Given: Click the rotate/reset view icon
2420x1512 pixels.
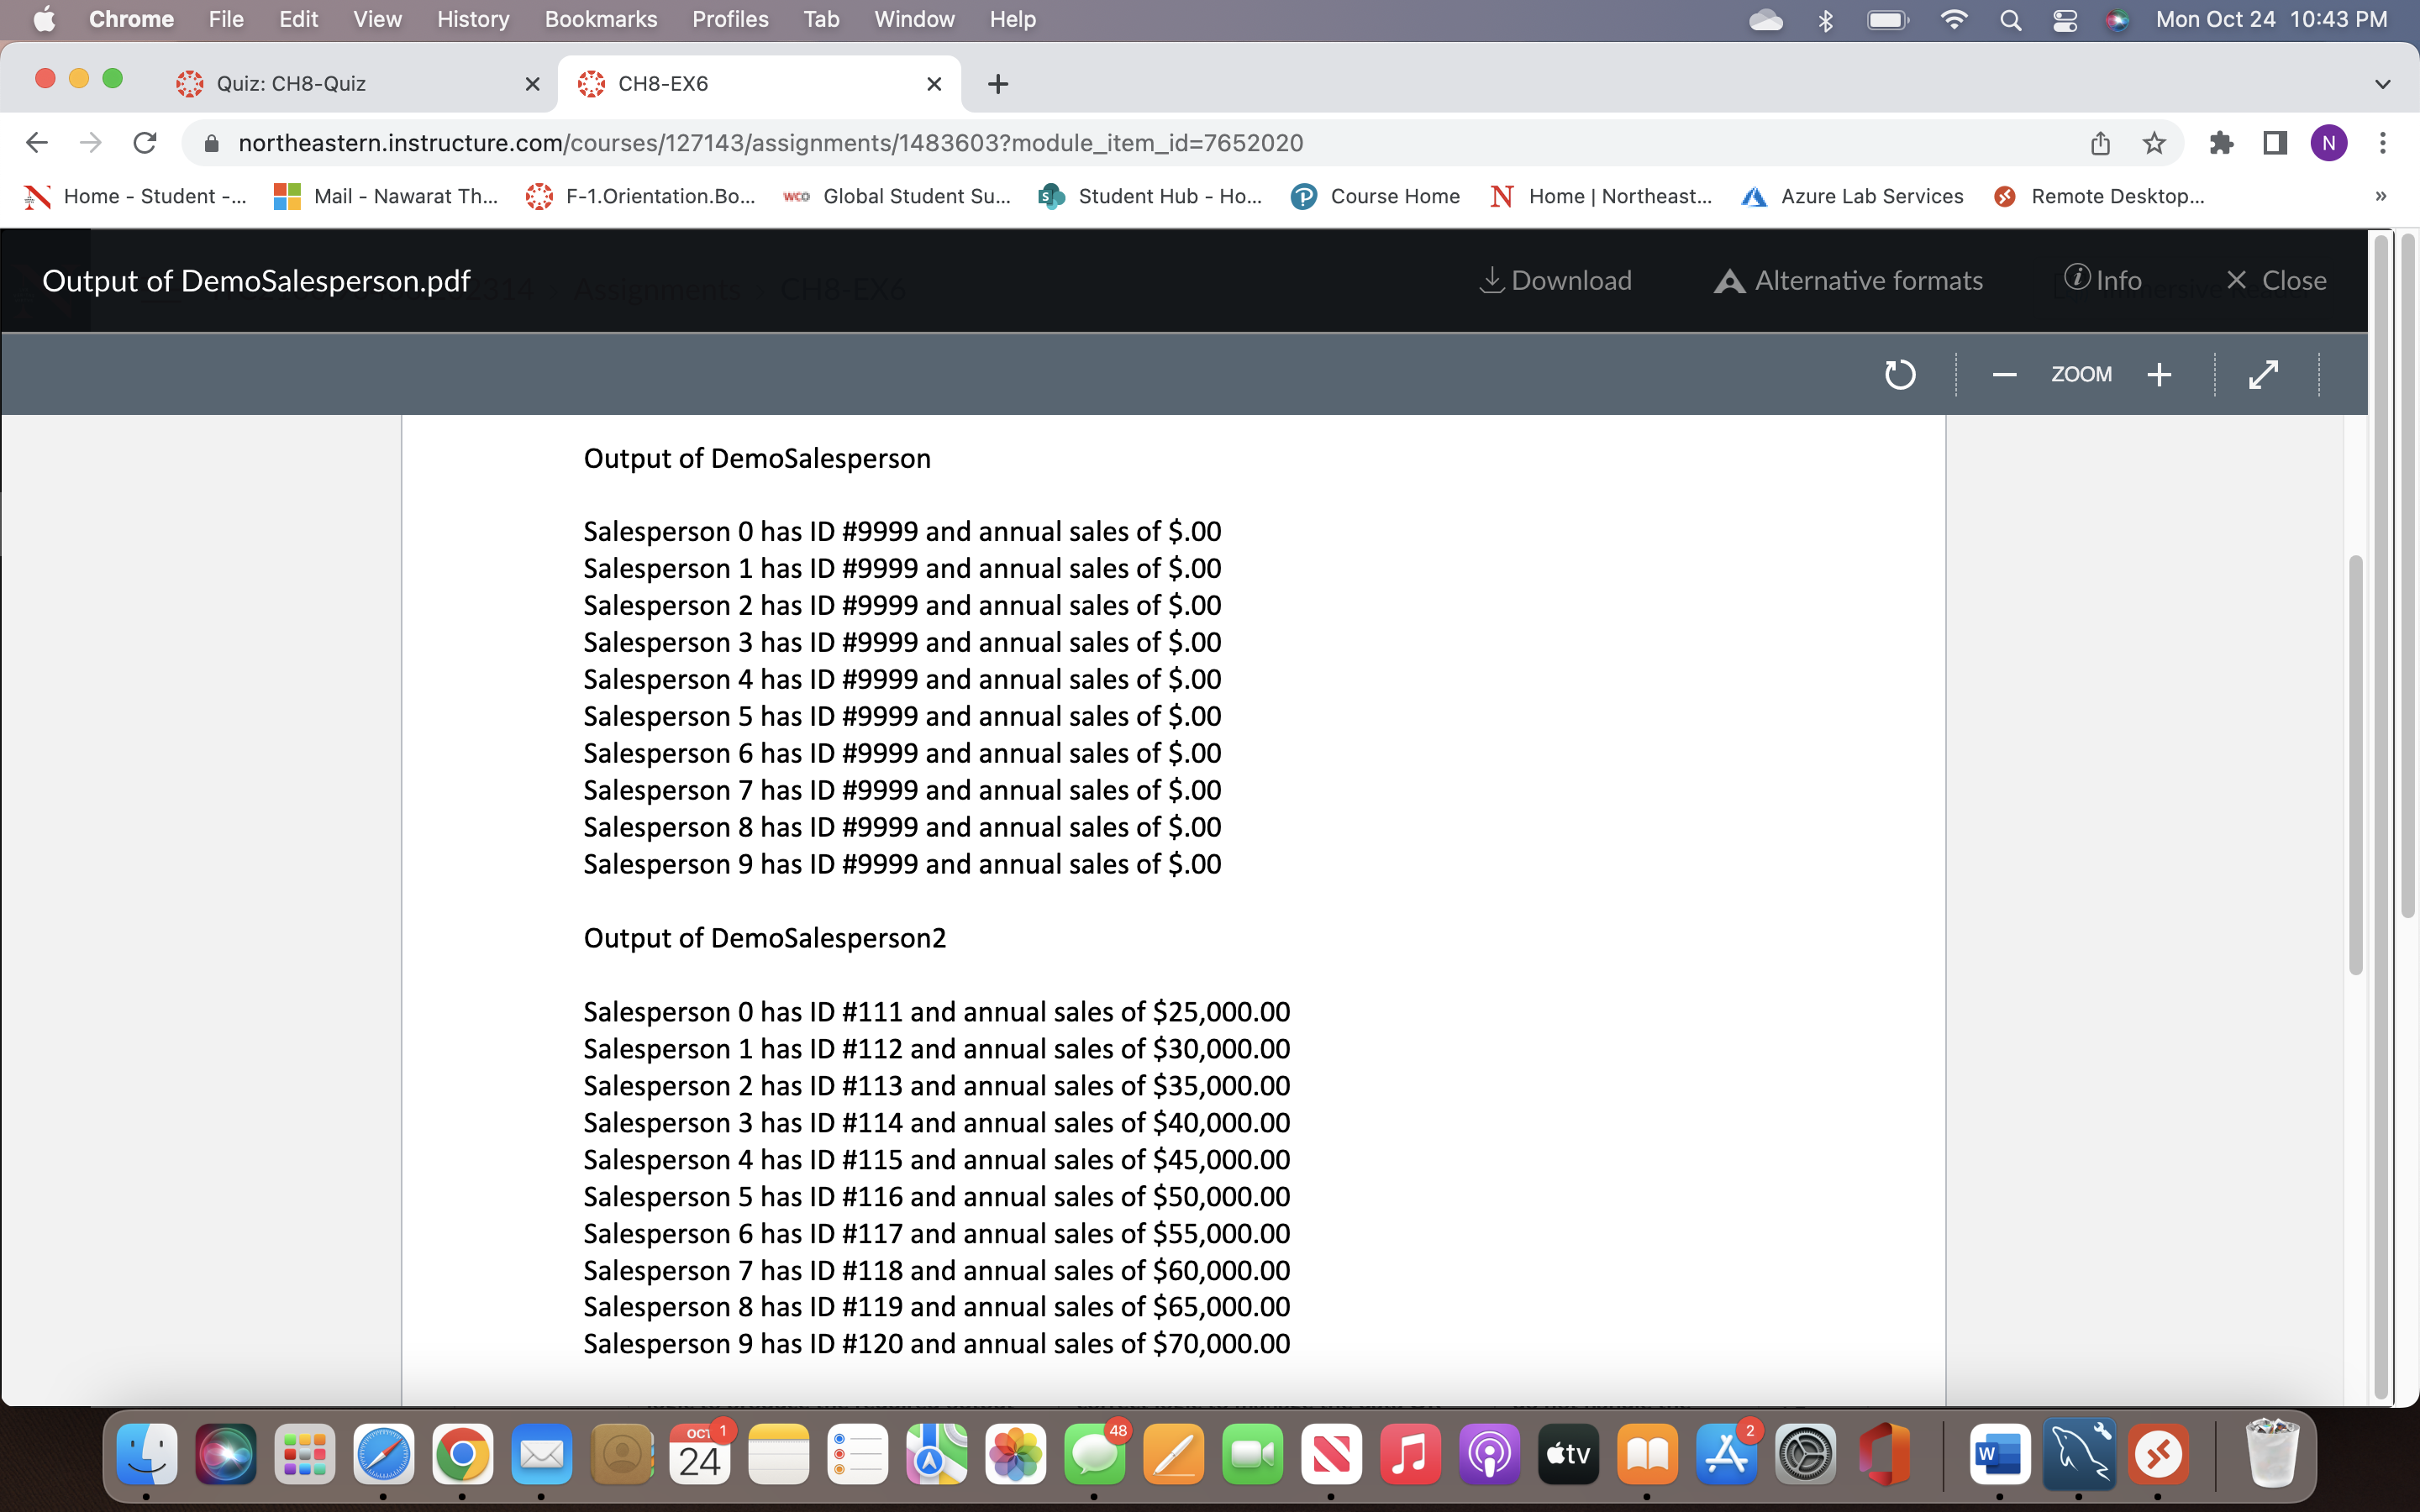Looking at the screenshot, I should tap(1901, 371).
